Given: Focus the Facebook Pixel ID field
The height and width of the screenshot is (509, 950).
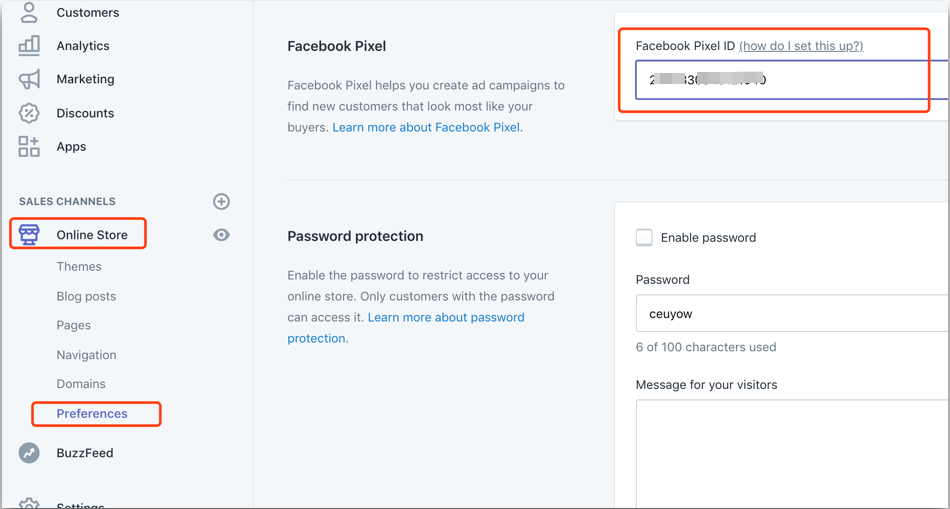Looking at the screenshot, I should 792,79.
